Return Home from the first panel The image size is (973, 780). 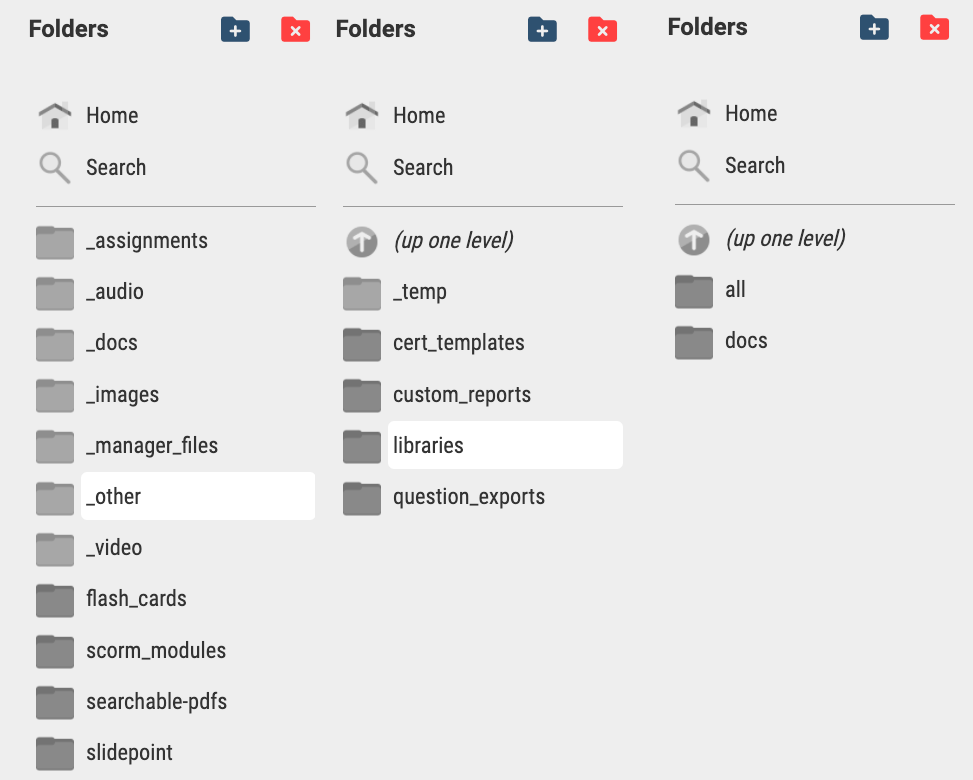click(111, 115)
